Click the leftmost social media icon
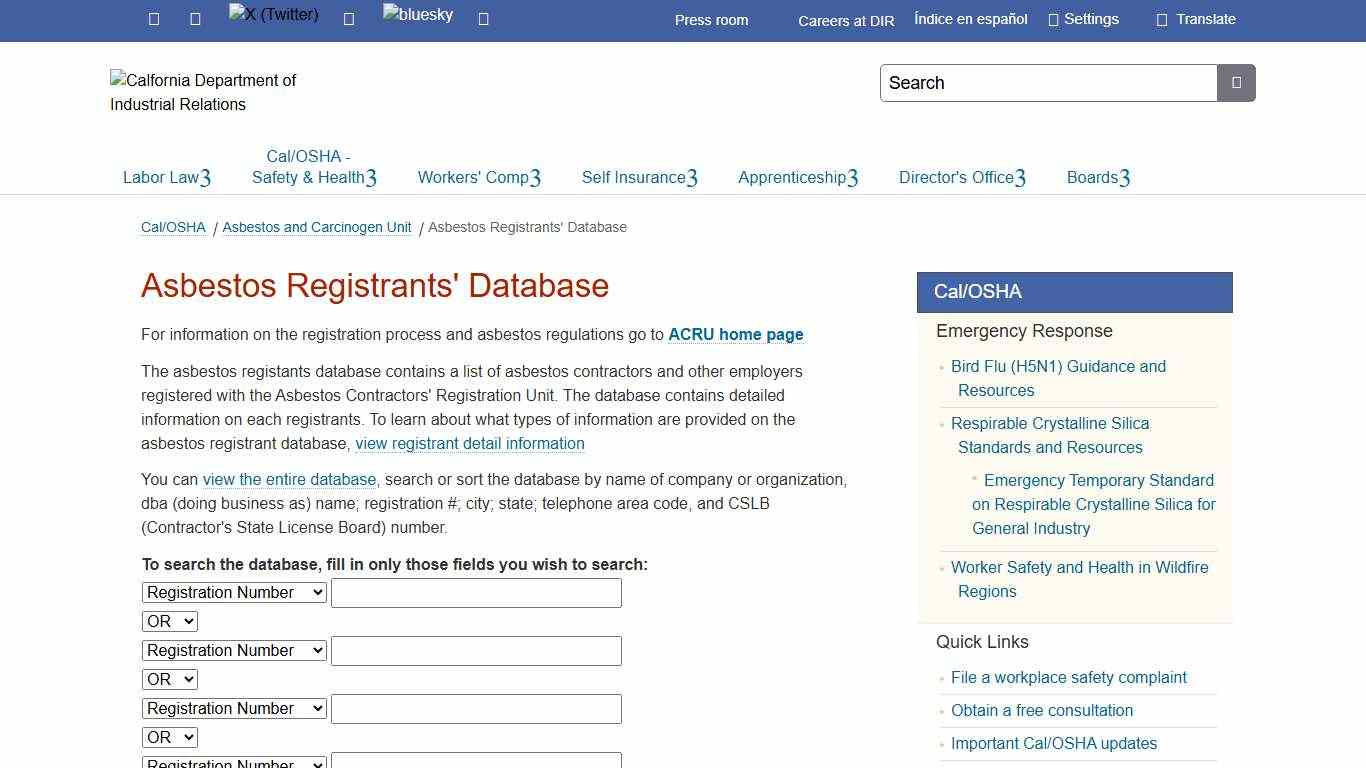1366x768 pixels. [x=153, y=18]
